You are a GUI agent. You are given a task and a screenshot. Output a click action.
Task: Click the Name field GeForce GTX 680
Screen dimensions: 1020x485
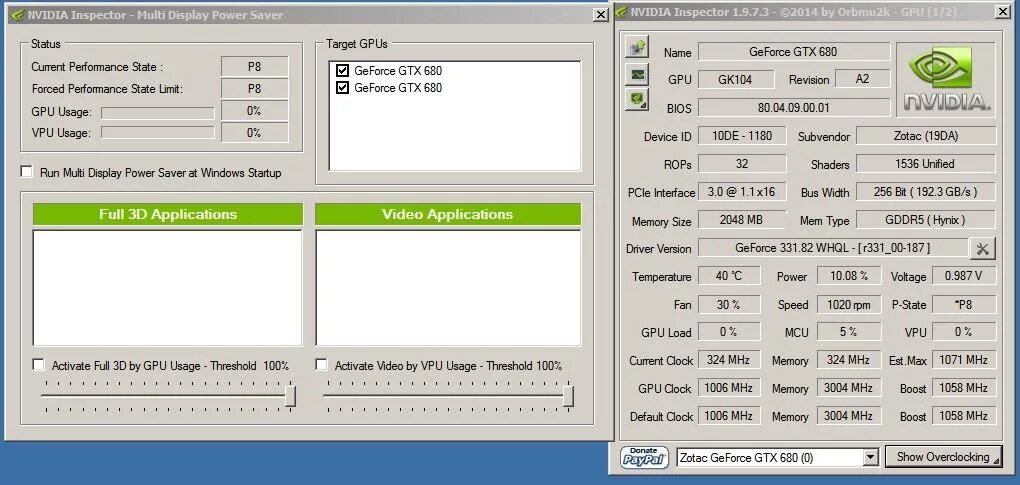[x=794, y=51]
